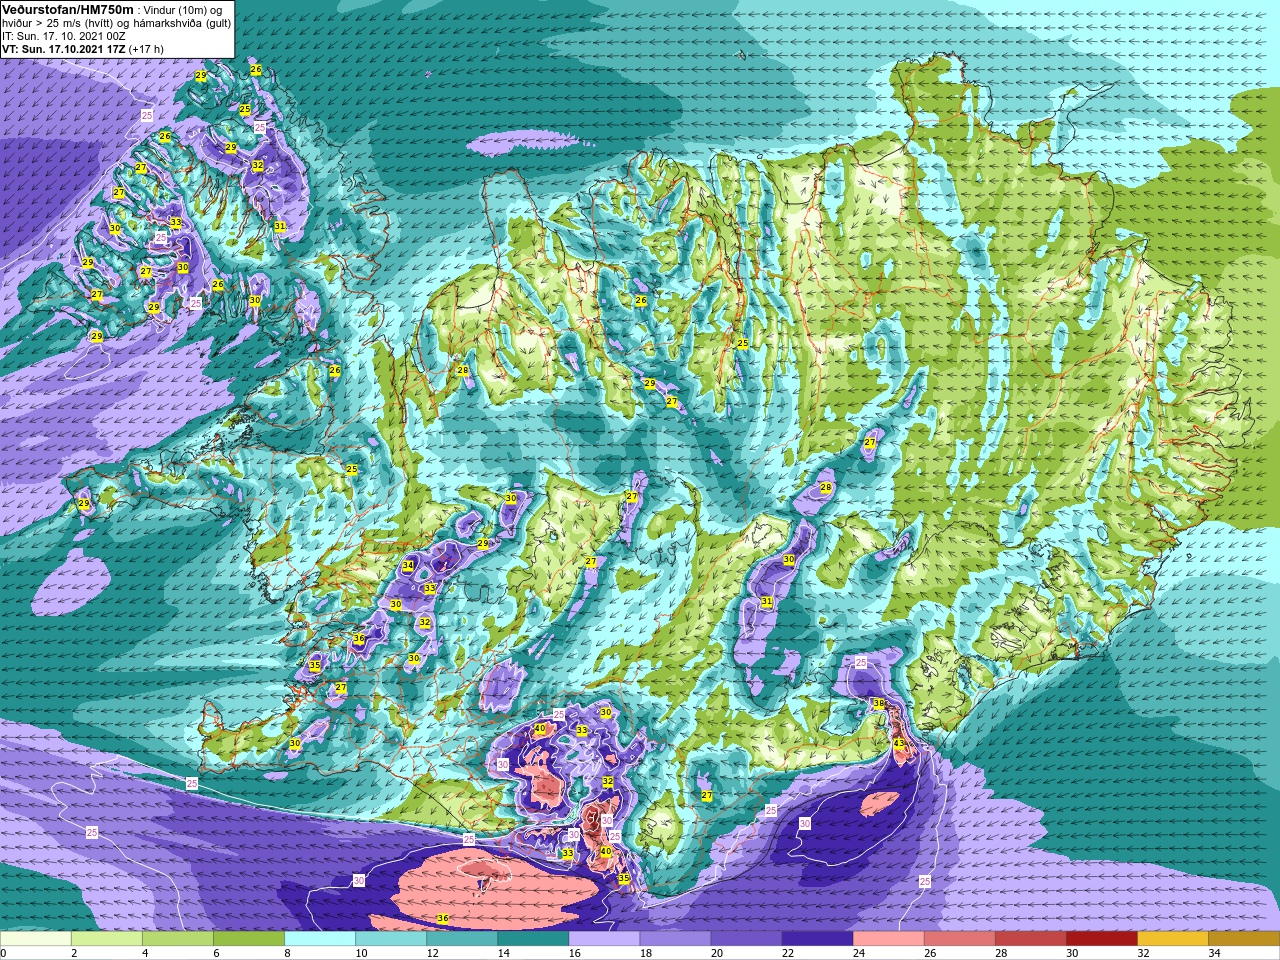This screenshot has height=960, width=1280.
Task: Click the '0' tick on the legend scale
Action: [4, 953]
